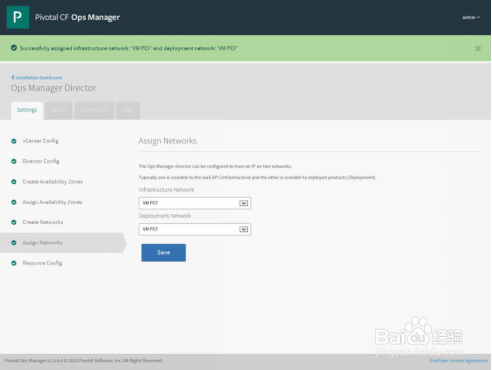Click checkmark icon beside Director Config
492x370 pixels.
(14, 161)
